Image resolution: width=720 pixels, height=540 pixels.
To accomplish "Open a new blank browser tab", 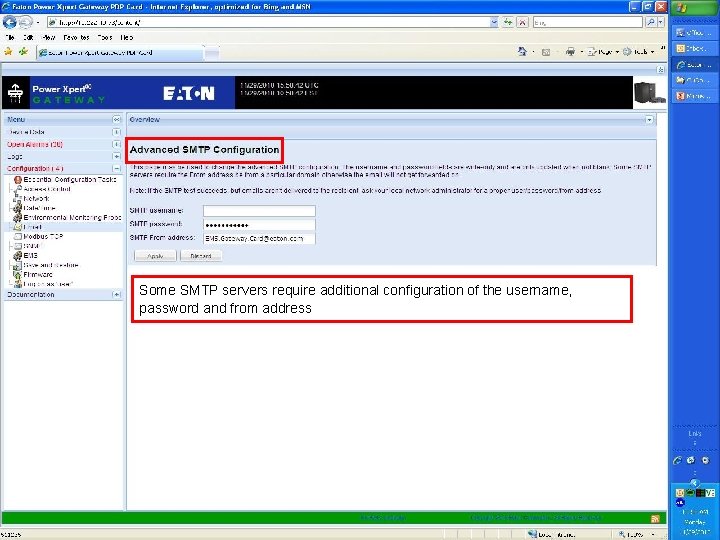I will (x=212, y=53).
